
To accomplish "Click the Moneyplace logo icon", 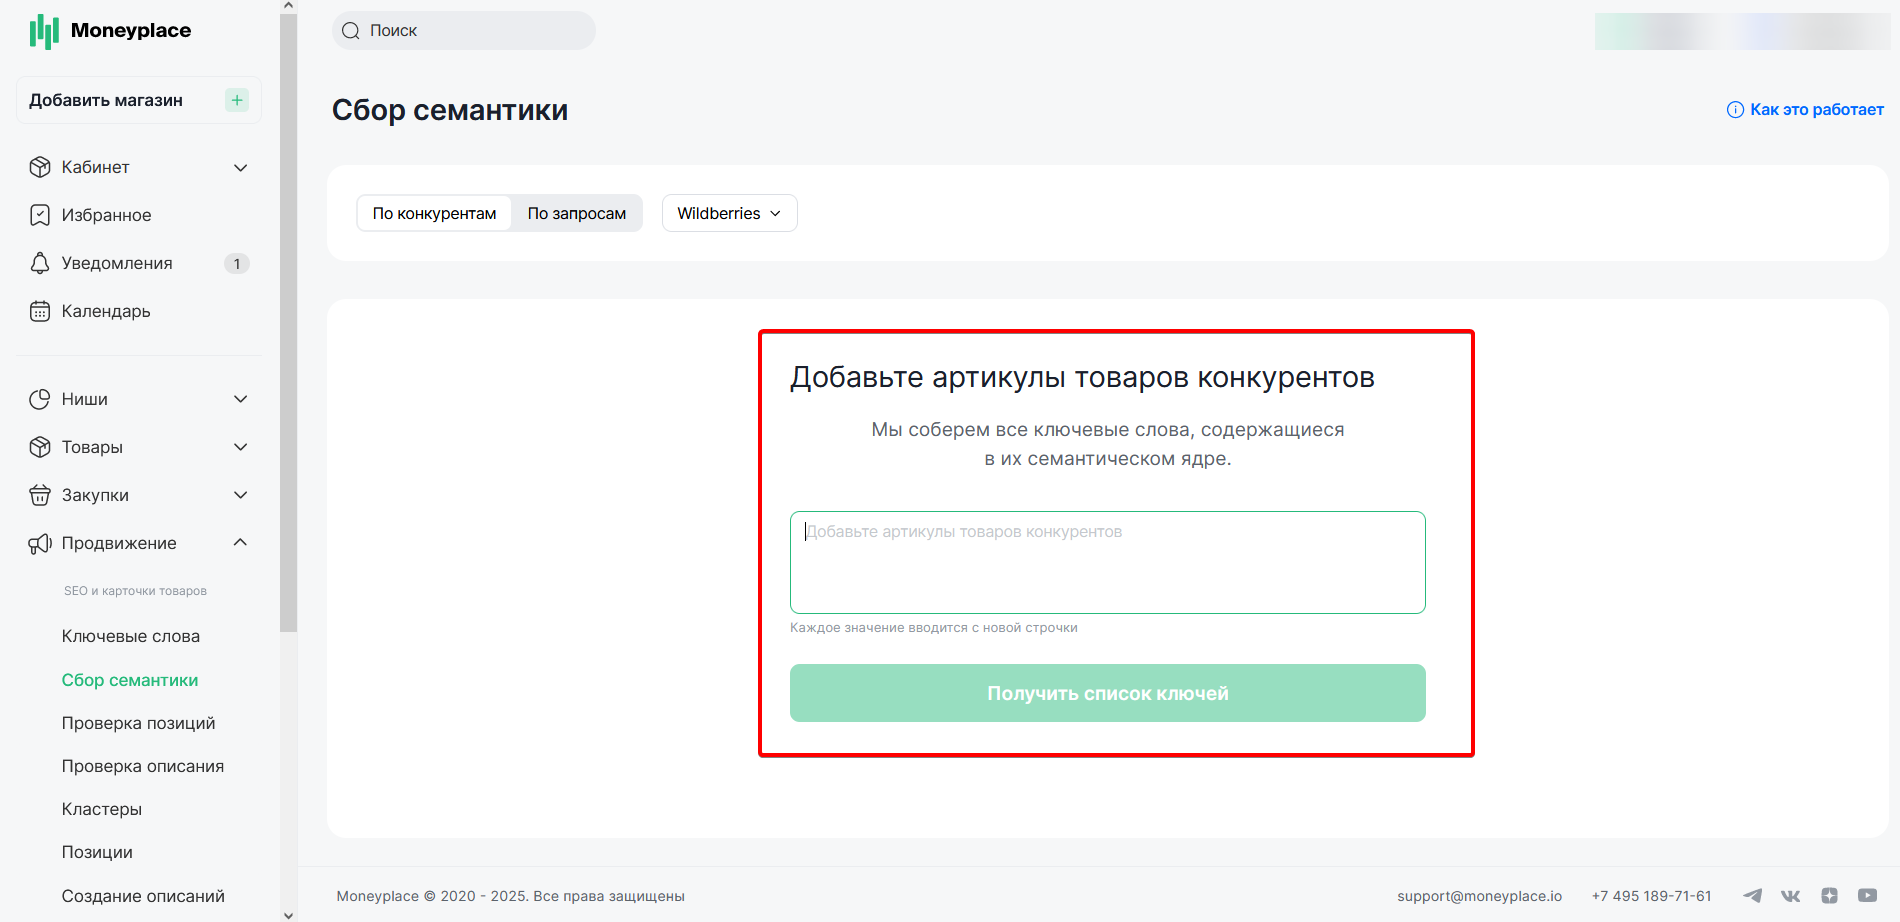I will (x=44, y=31).
